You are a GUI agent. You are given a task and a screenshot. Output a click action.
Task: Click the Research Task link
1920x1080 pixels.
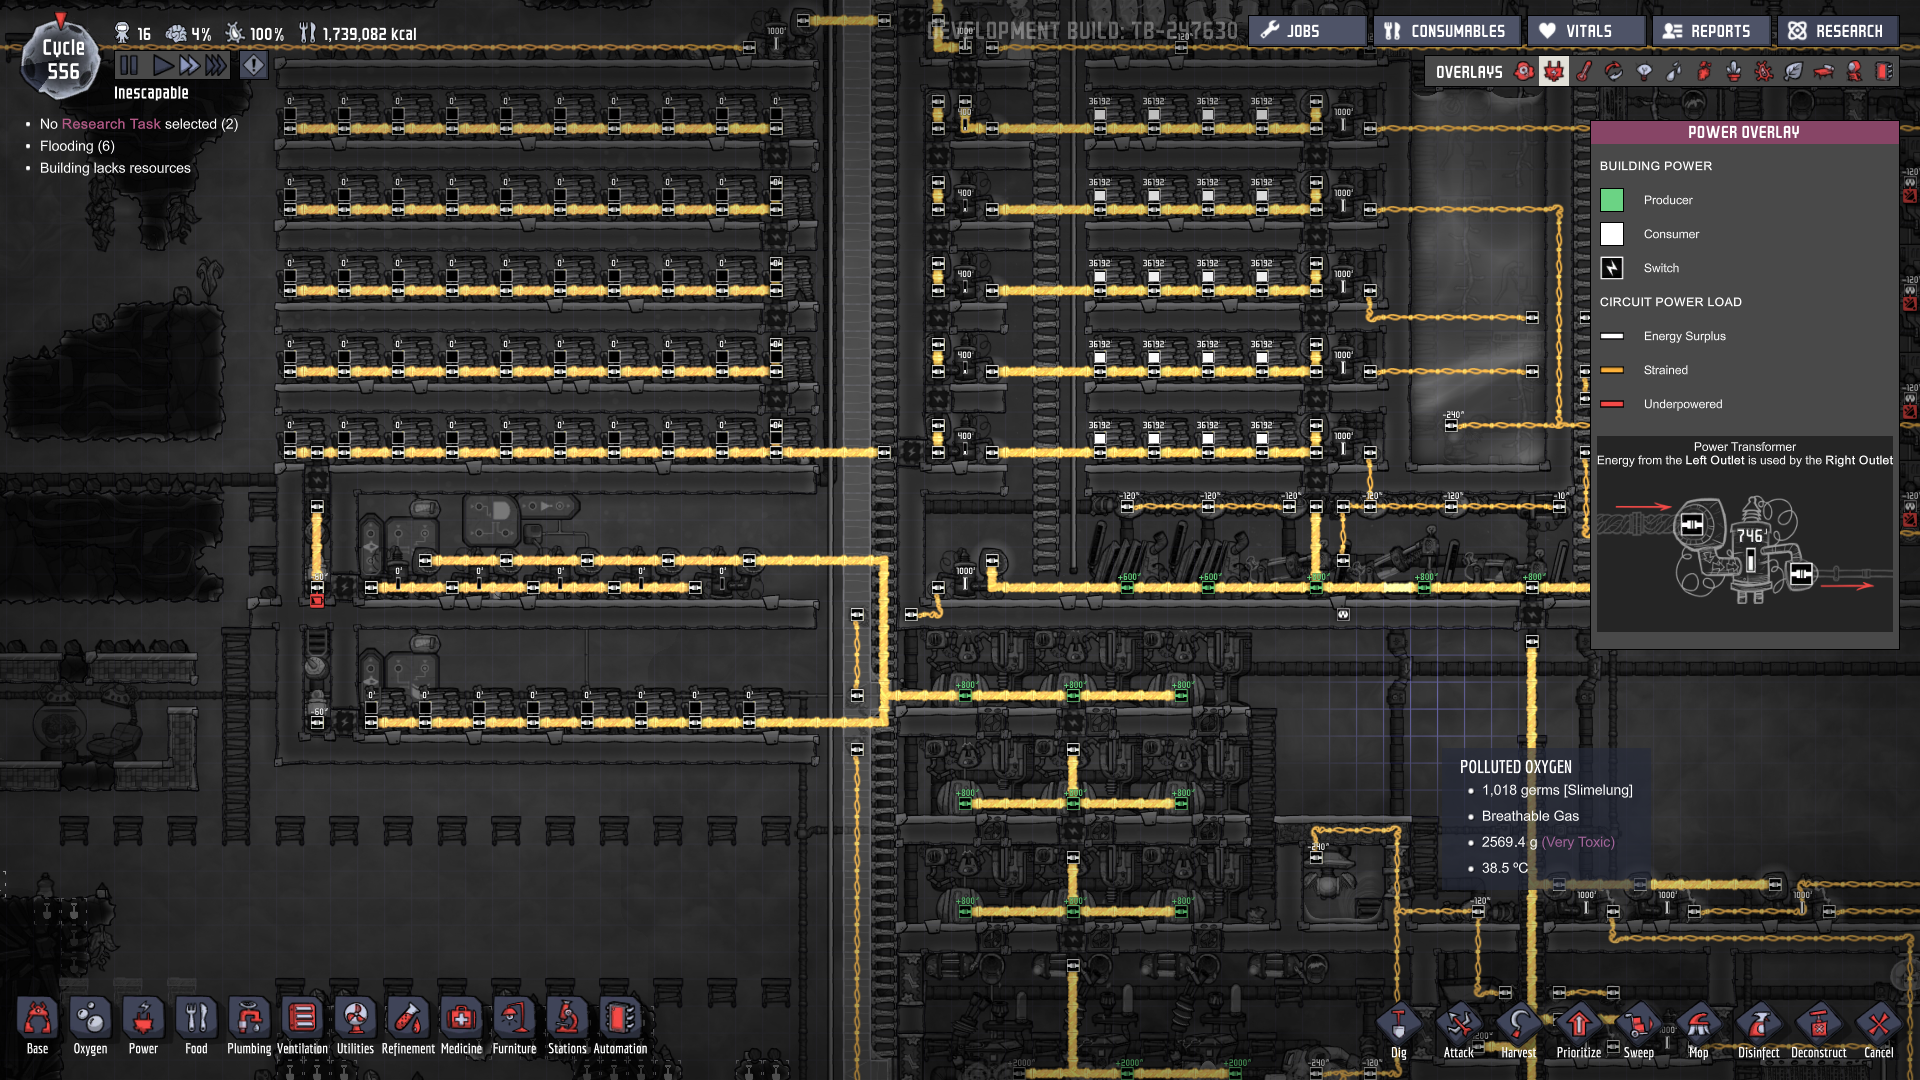(110, 124)
